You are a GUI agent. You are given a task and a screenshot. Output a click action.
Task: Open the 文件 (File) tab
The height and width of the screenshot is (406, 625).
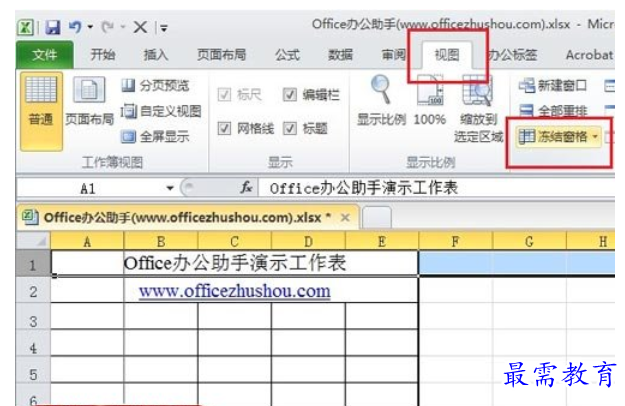(45, 55)
